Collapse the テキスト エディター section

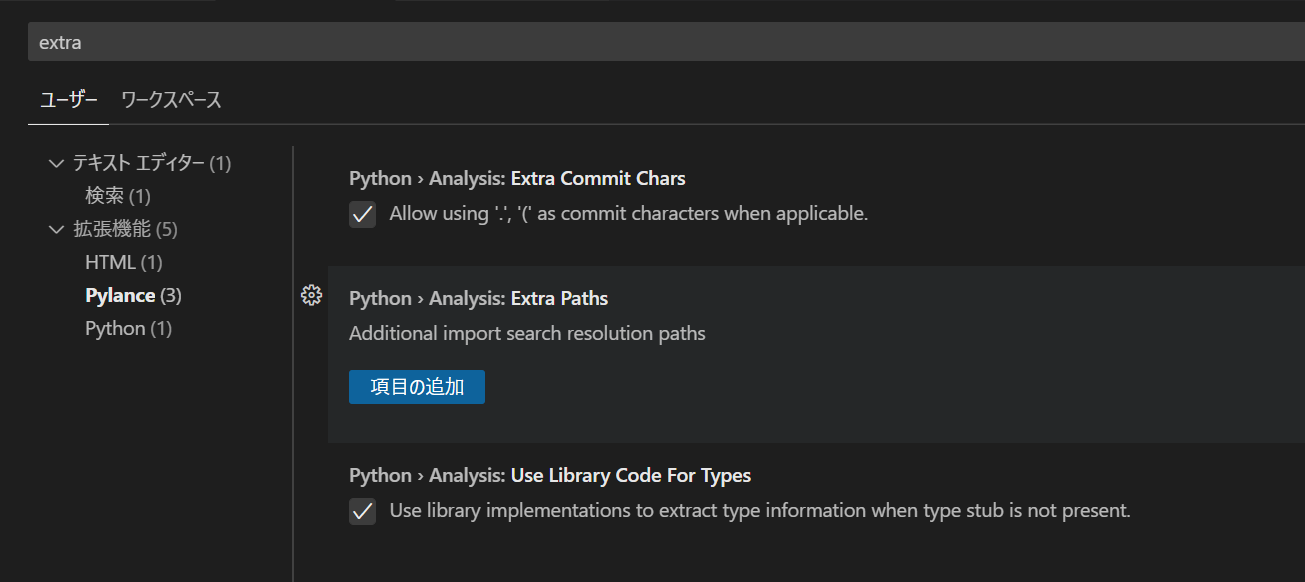pos(56,162)
